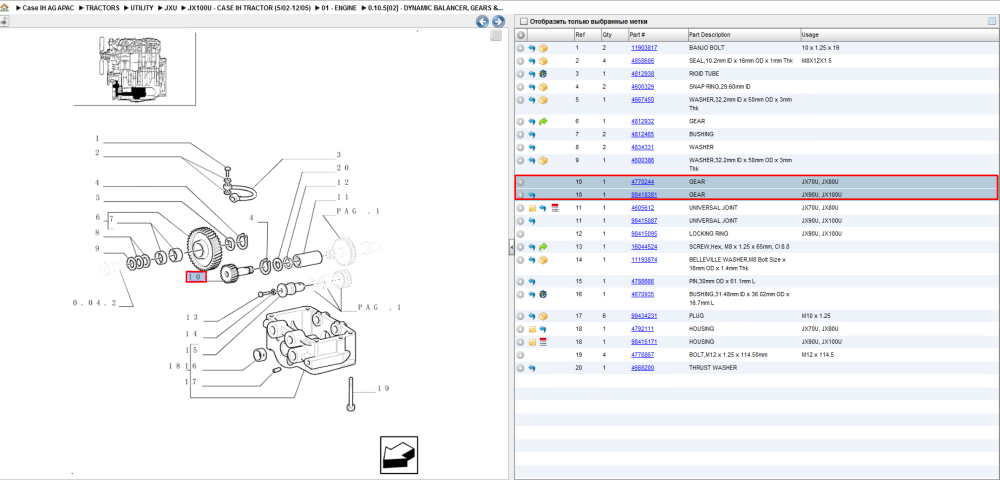
Task: Click red list icon on part 4605612 row
Action: click(554, 208)
